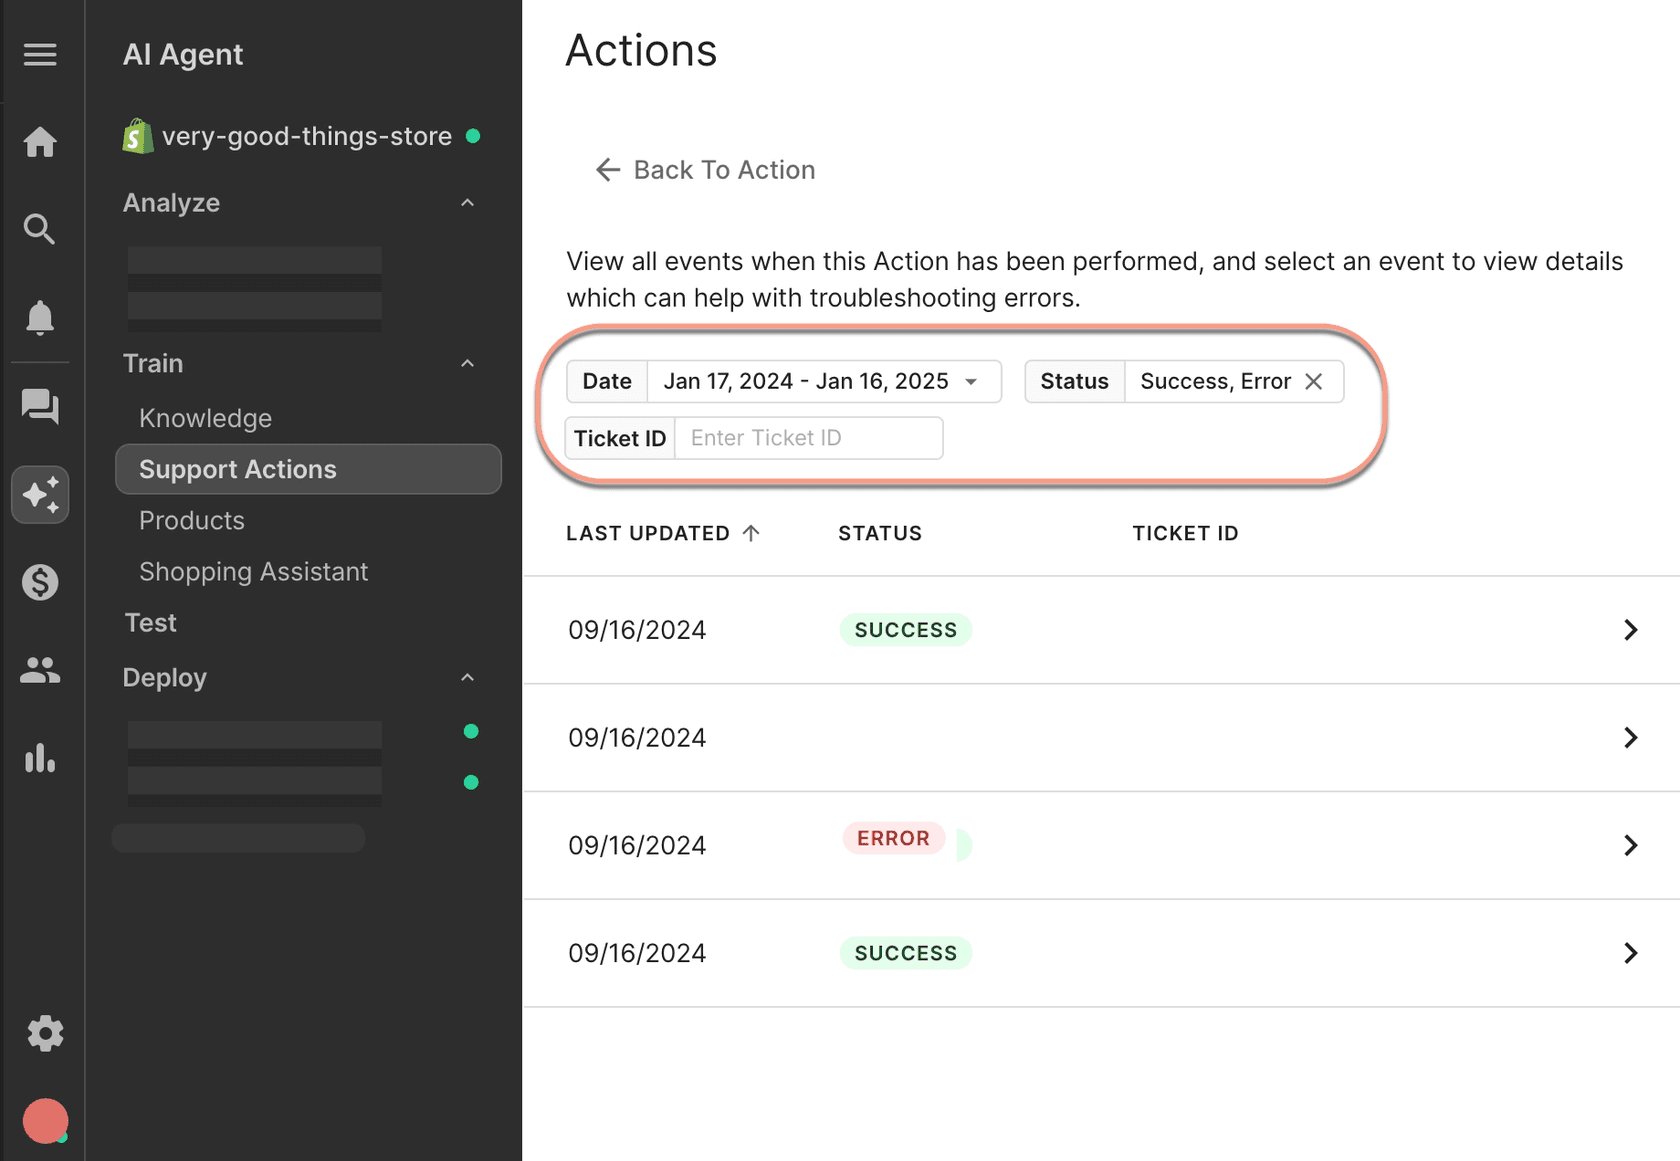This screenshot has width=1680, height=1161.
Task: Select Knowledge in the Train menu
Action: click(x=205, y=418)
